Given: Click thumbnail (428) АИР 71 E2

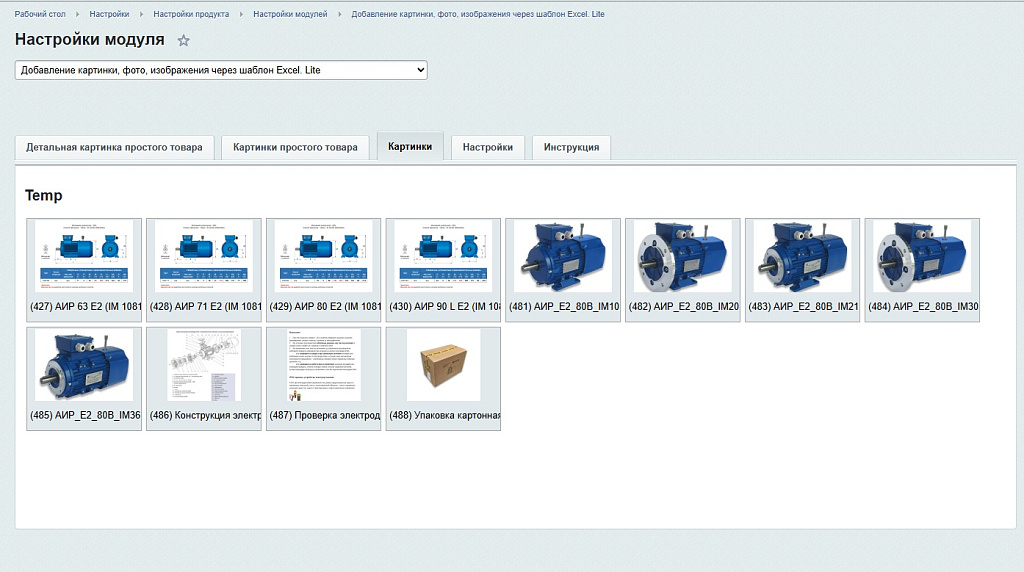Looking at the screenshot, I should [204, 257].
